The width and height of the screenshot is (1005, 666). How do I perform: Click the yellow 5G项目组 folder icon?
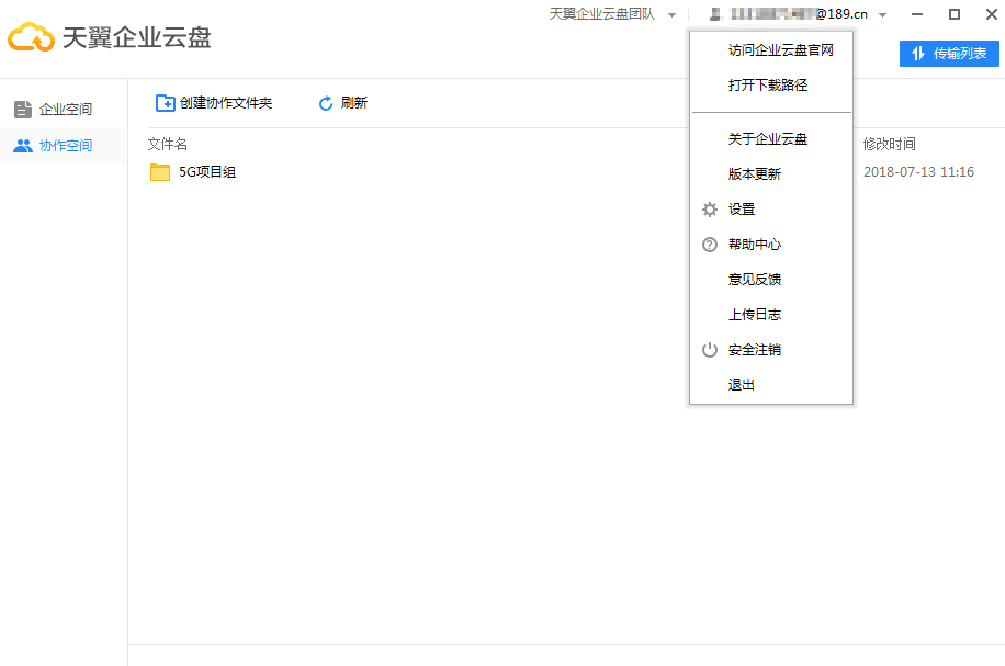[x=160, y=172]
